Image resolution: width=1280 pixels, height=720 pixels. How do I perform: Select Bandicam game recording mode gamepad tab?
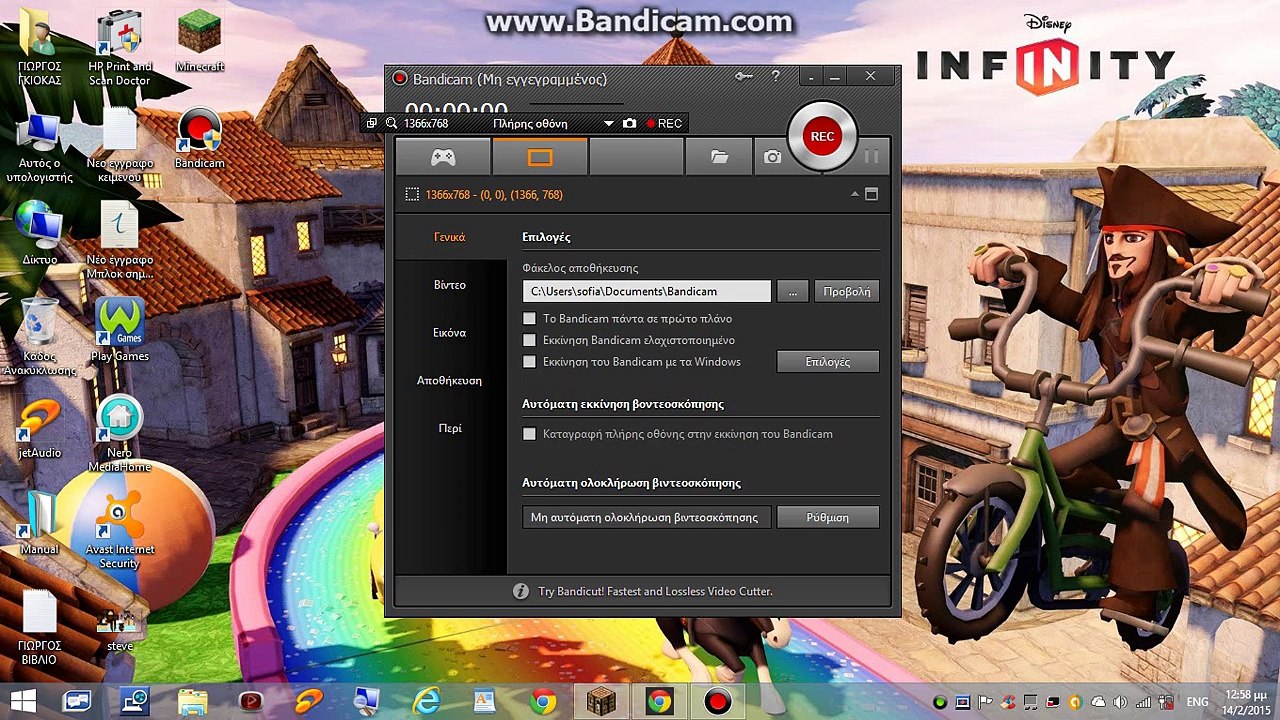[x=443, y=157]
